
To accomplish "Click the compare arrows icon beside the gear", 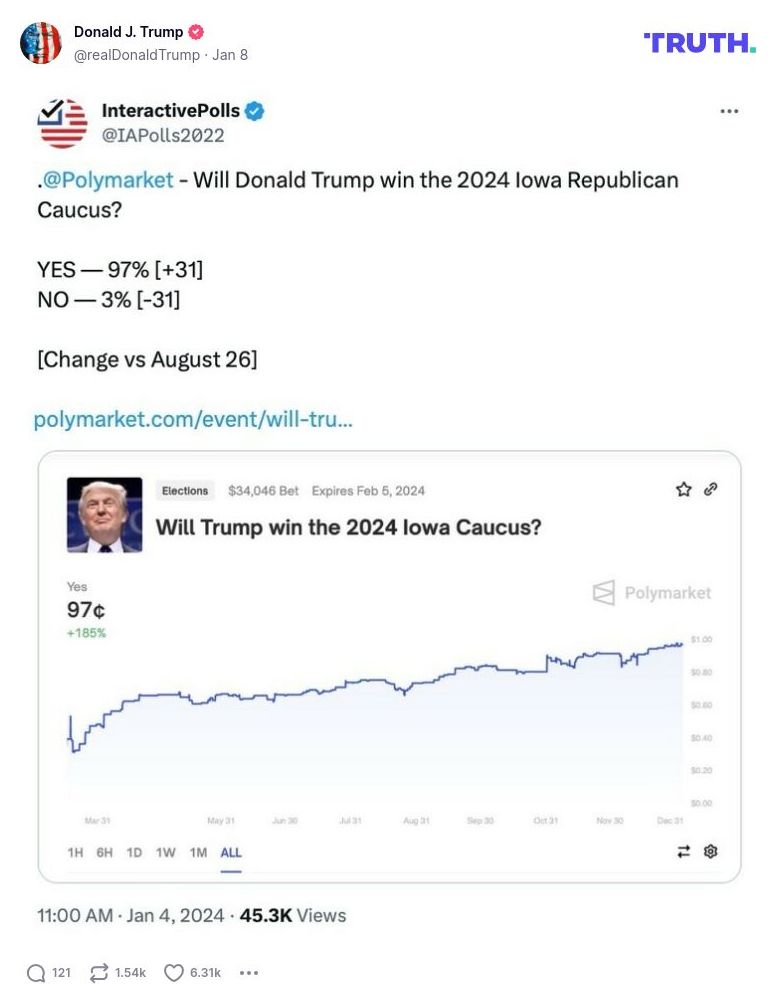I will tap(683, 851).
